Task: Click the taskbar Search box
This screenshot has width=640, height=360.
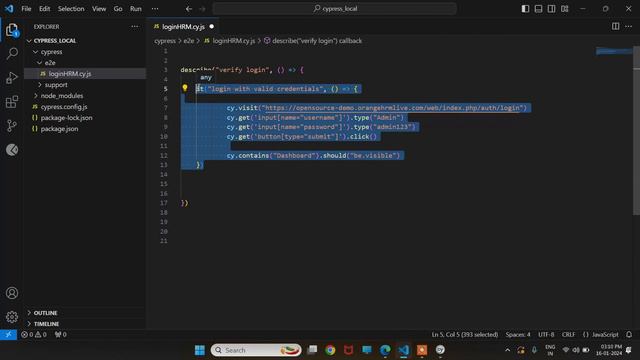Action: (x=256, y=350)
